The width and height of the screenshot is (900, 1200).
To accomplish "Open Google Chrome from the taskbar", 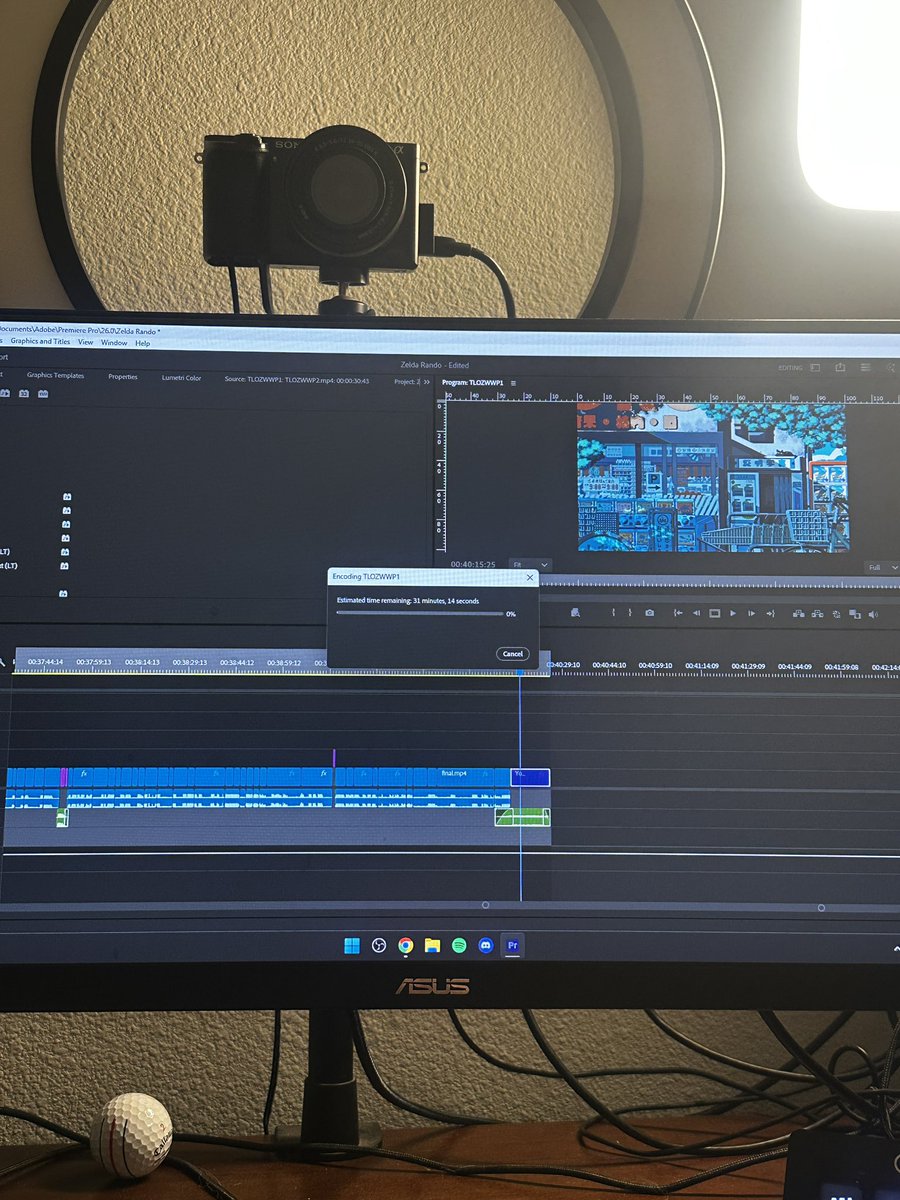I will click(x=405, y=945).
